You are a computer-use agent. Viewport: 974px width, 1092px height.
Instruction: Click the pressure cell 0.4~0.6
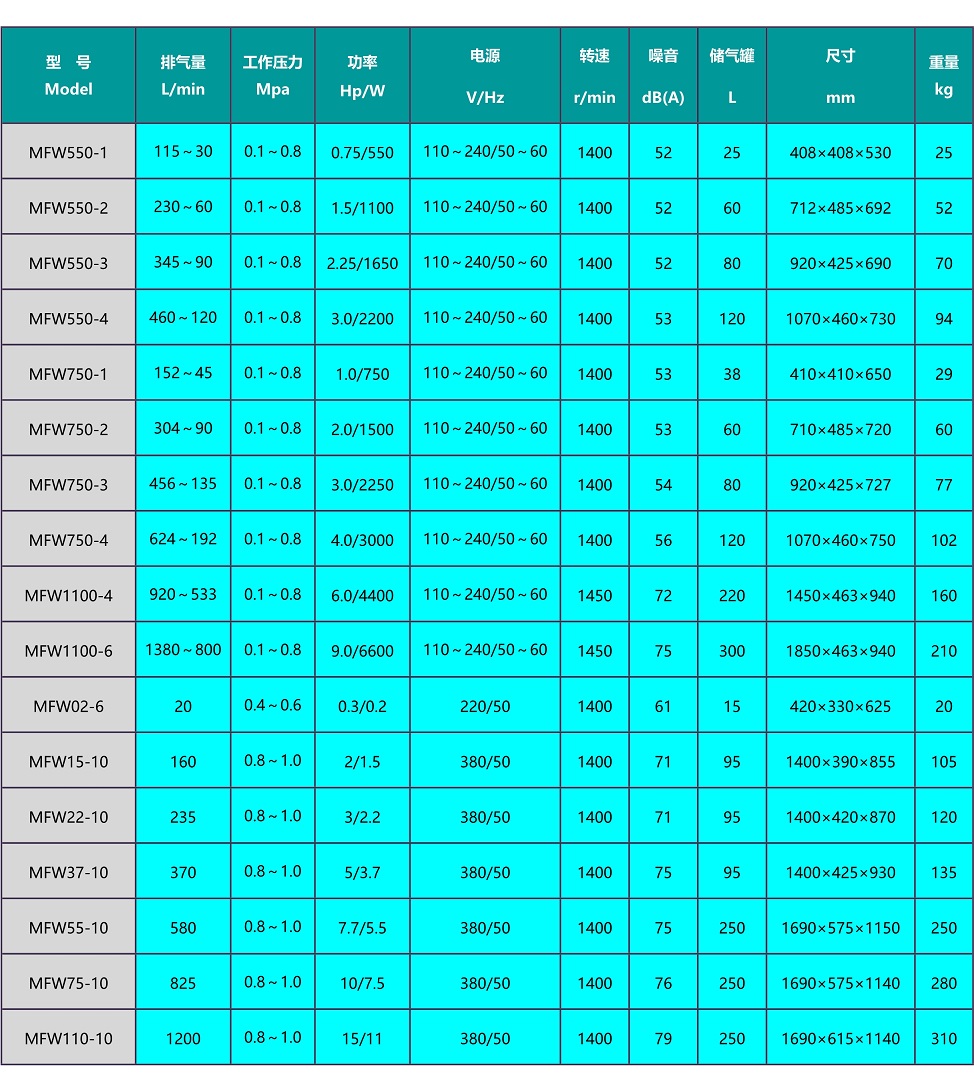273,705
